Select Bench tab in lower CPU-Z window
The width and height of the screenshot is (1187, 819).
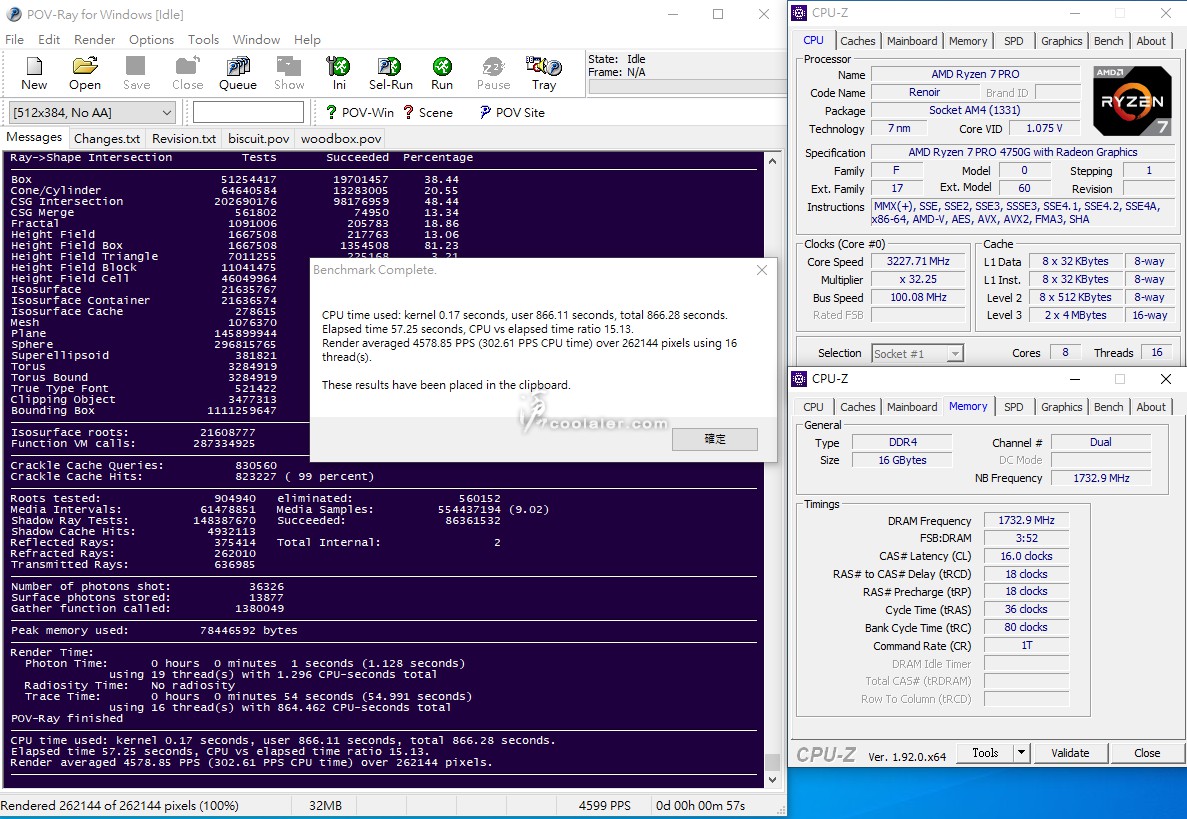point(1108,406)
